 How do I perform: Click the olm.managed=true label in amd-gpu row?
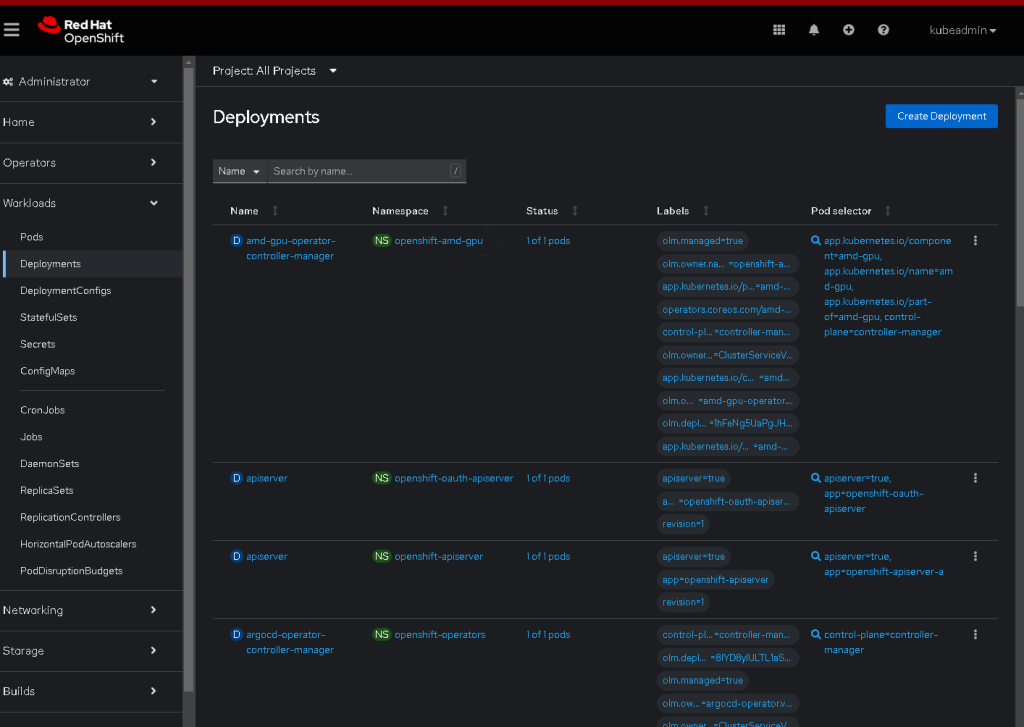[702, 241]
